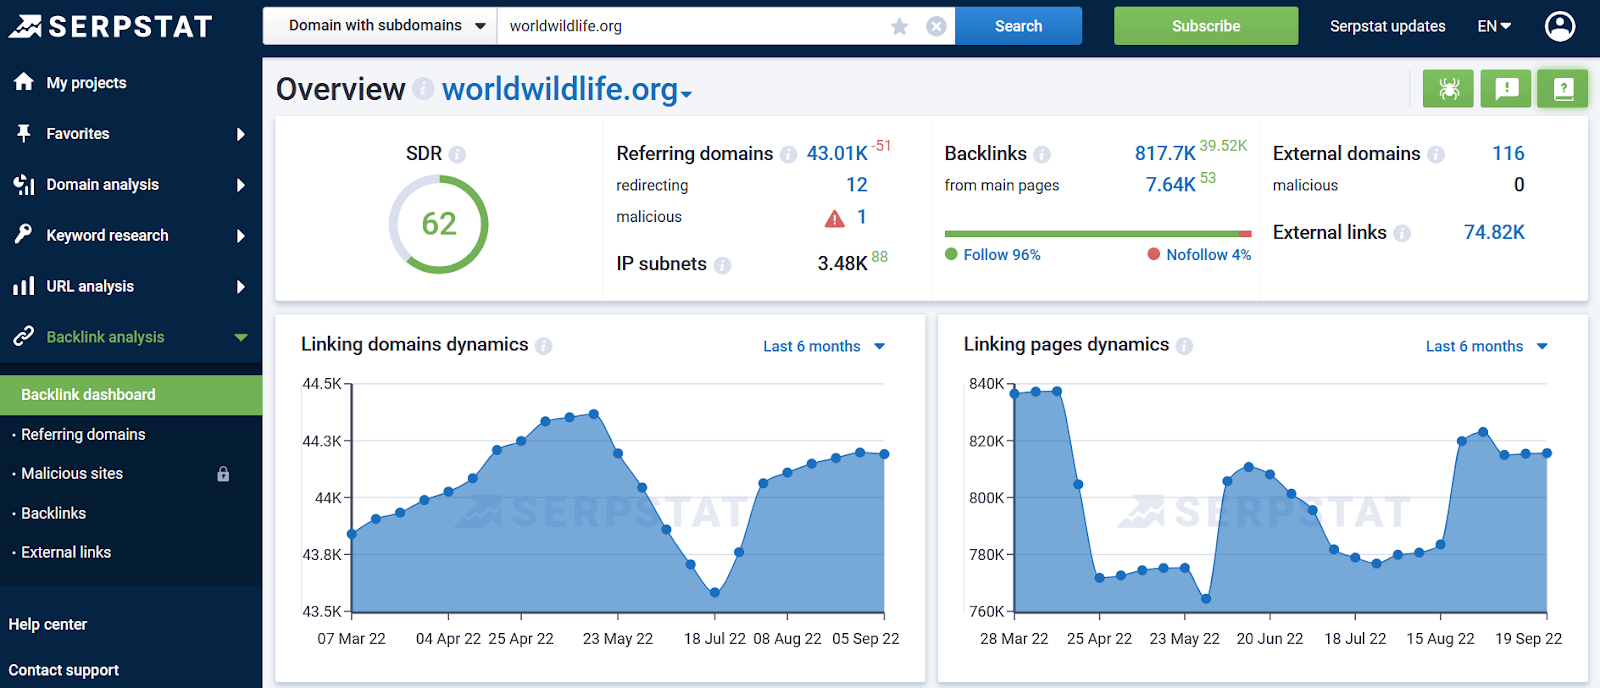Click the '3.48K' IP subnets value

[842, 264]
